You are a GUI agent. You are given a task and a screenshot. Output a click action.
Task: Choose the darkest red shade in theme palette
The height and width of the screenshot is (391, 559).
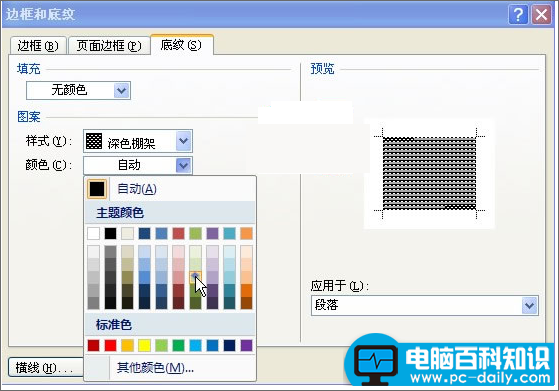pos(179,303)
